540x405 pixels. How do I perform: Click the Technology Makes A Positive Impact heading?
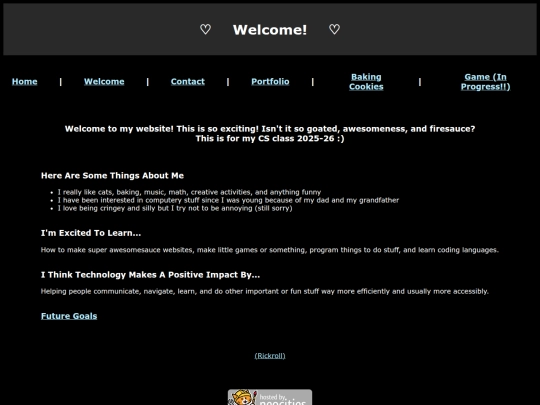pos(150,275)
